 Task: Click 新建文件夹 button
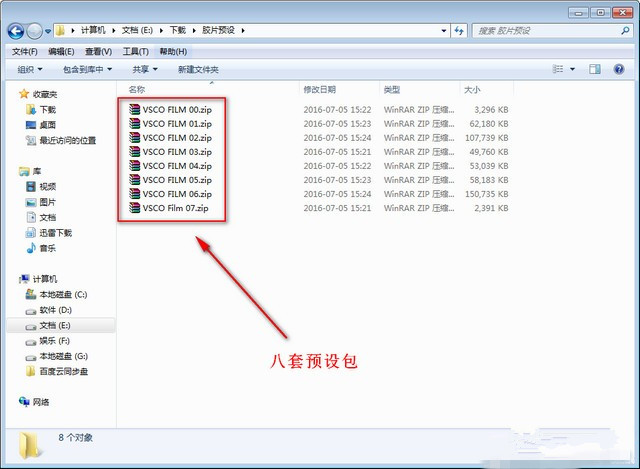pyautogui.click(x=198, y=69)
